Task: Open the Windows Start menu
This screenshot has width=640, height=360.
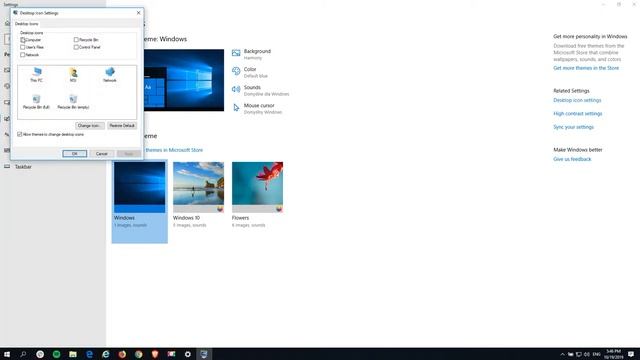Action: click(x=7, y=354)
